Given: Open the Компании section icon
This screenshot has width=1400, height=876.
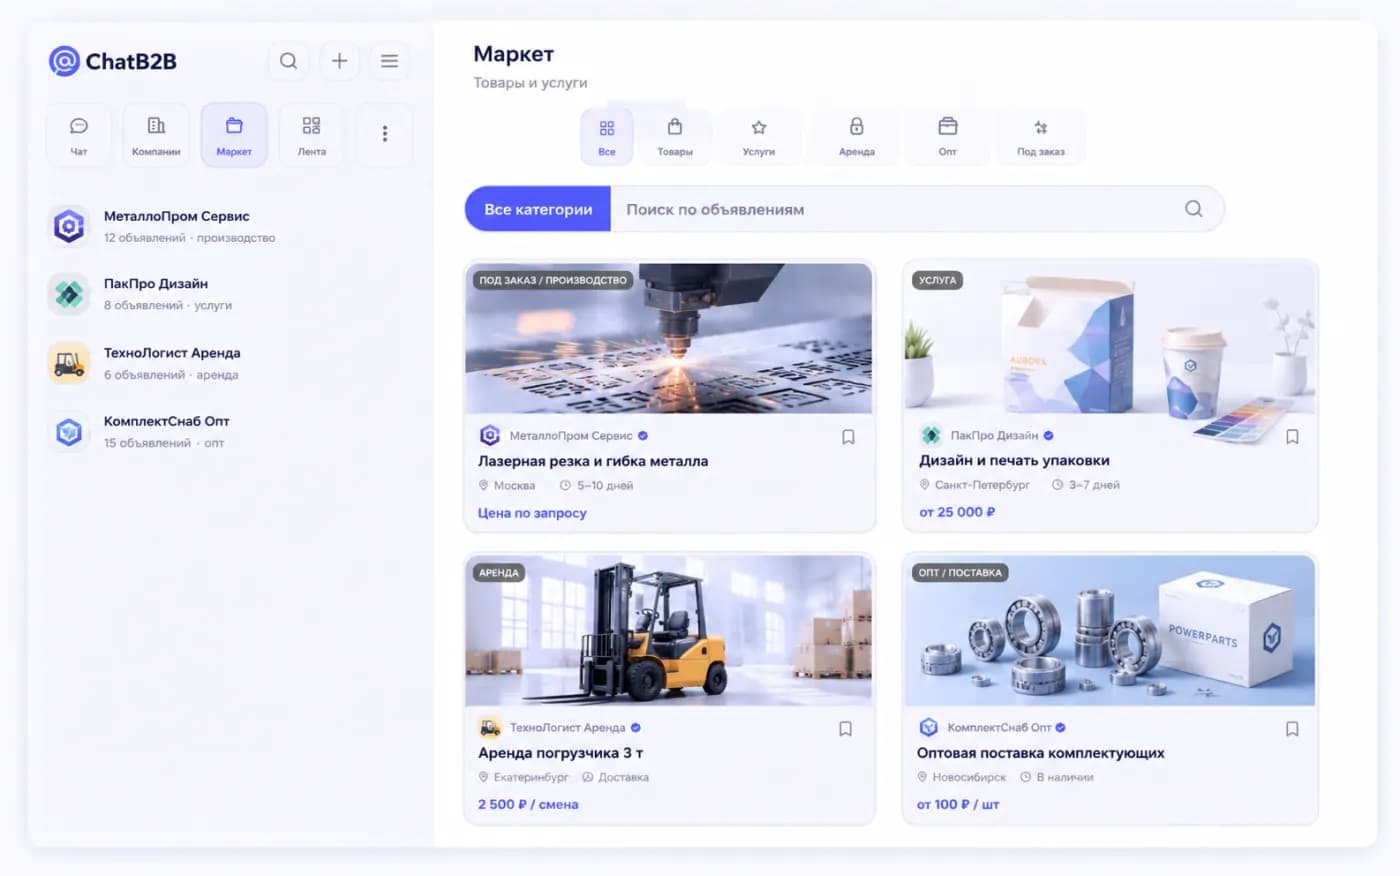Looking at the screenshot, I should [x=156, y=135].
